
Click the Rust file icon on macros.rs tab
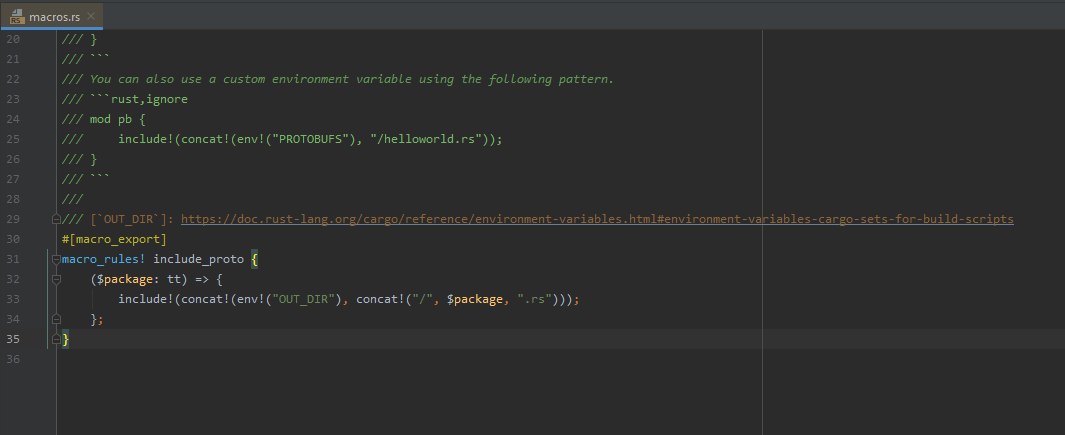(x=17, y=16)
